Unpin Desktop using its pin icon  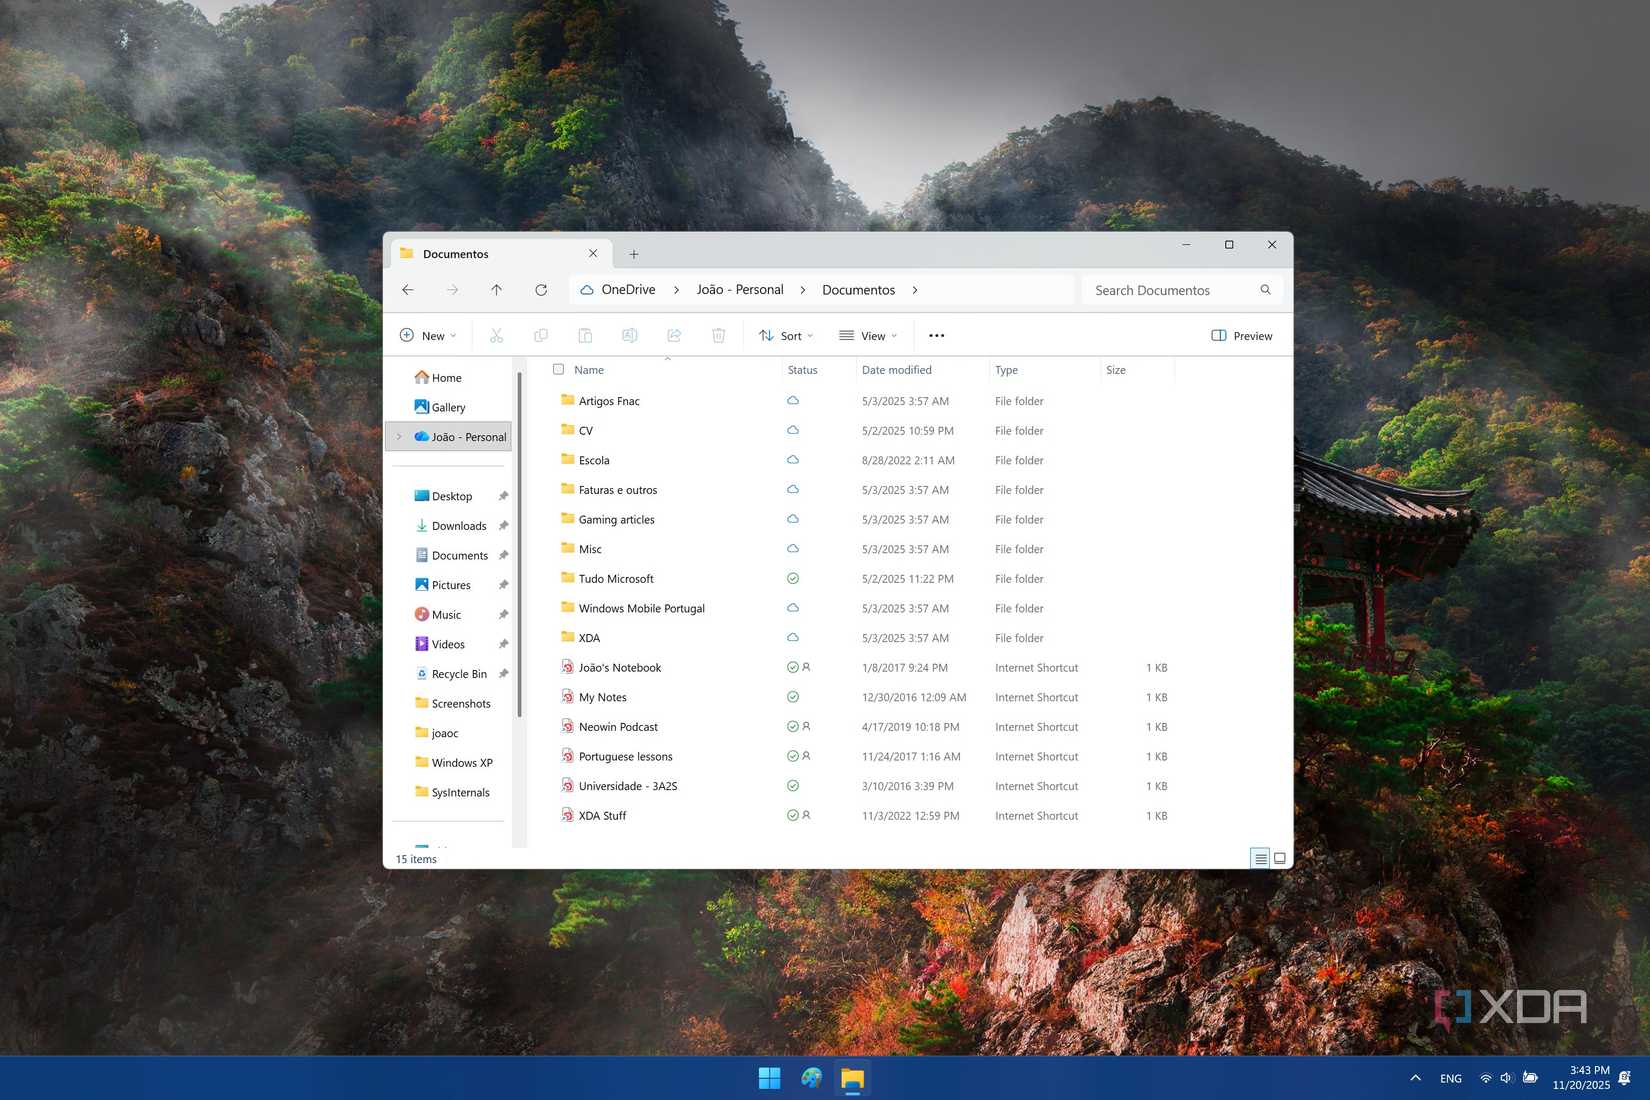pos(503,496)
